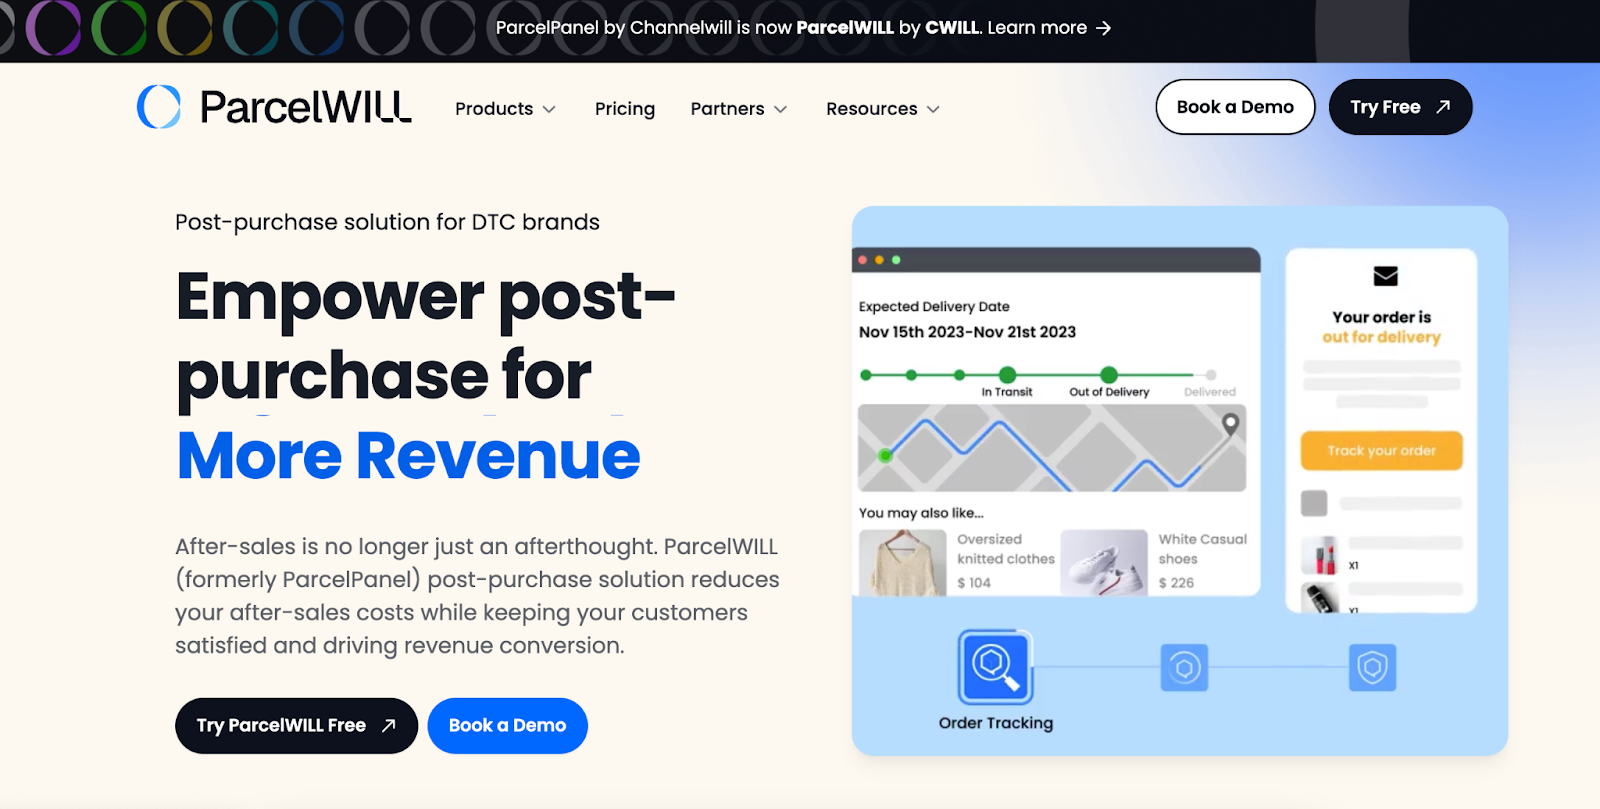Click the map destination pin icon
The image size is (1600, 809).
(1231, 424)
